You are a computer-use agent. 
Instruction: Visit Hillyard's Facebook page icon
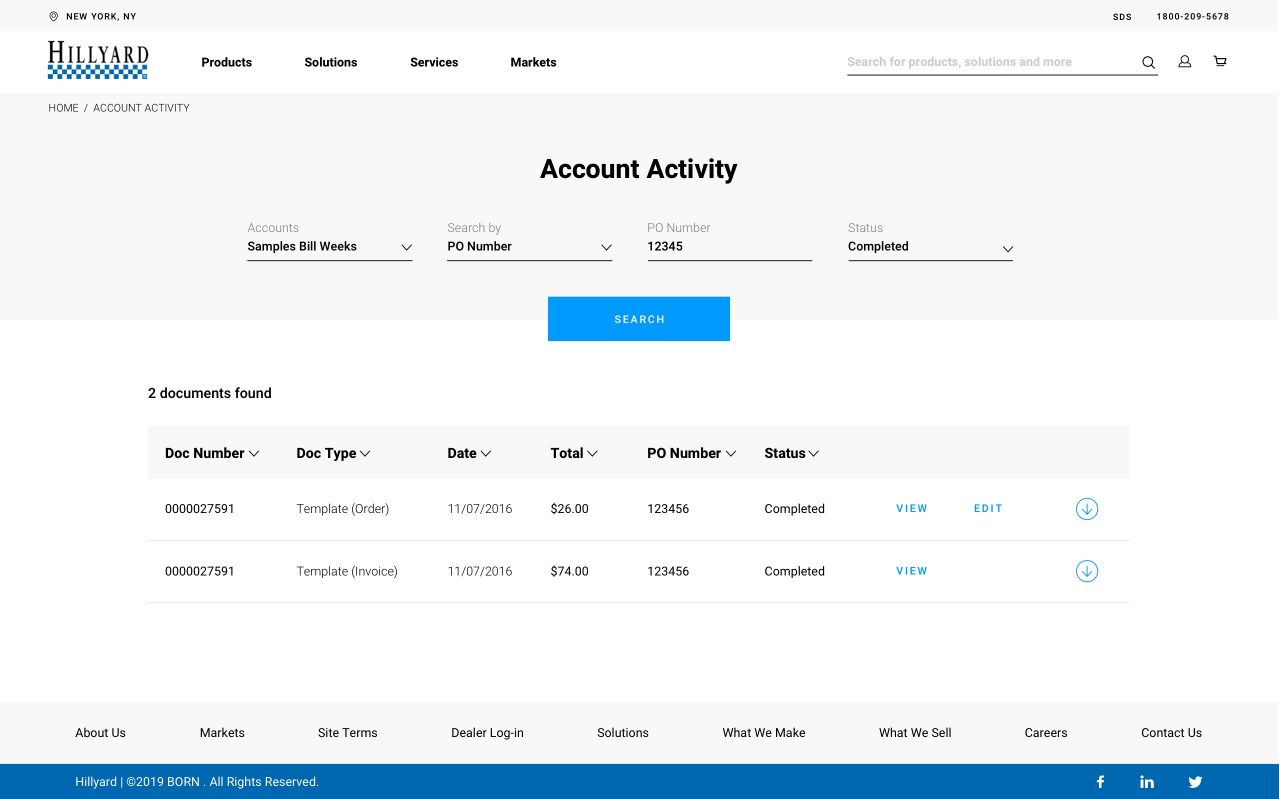click(x=1100, y=782)
